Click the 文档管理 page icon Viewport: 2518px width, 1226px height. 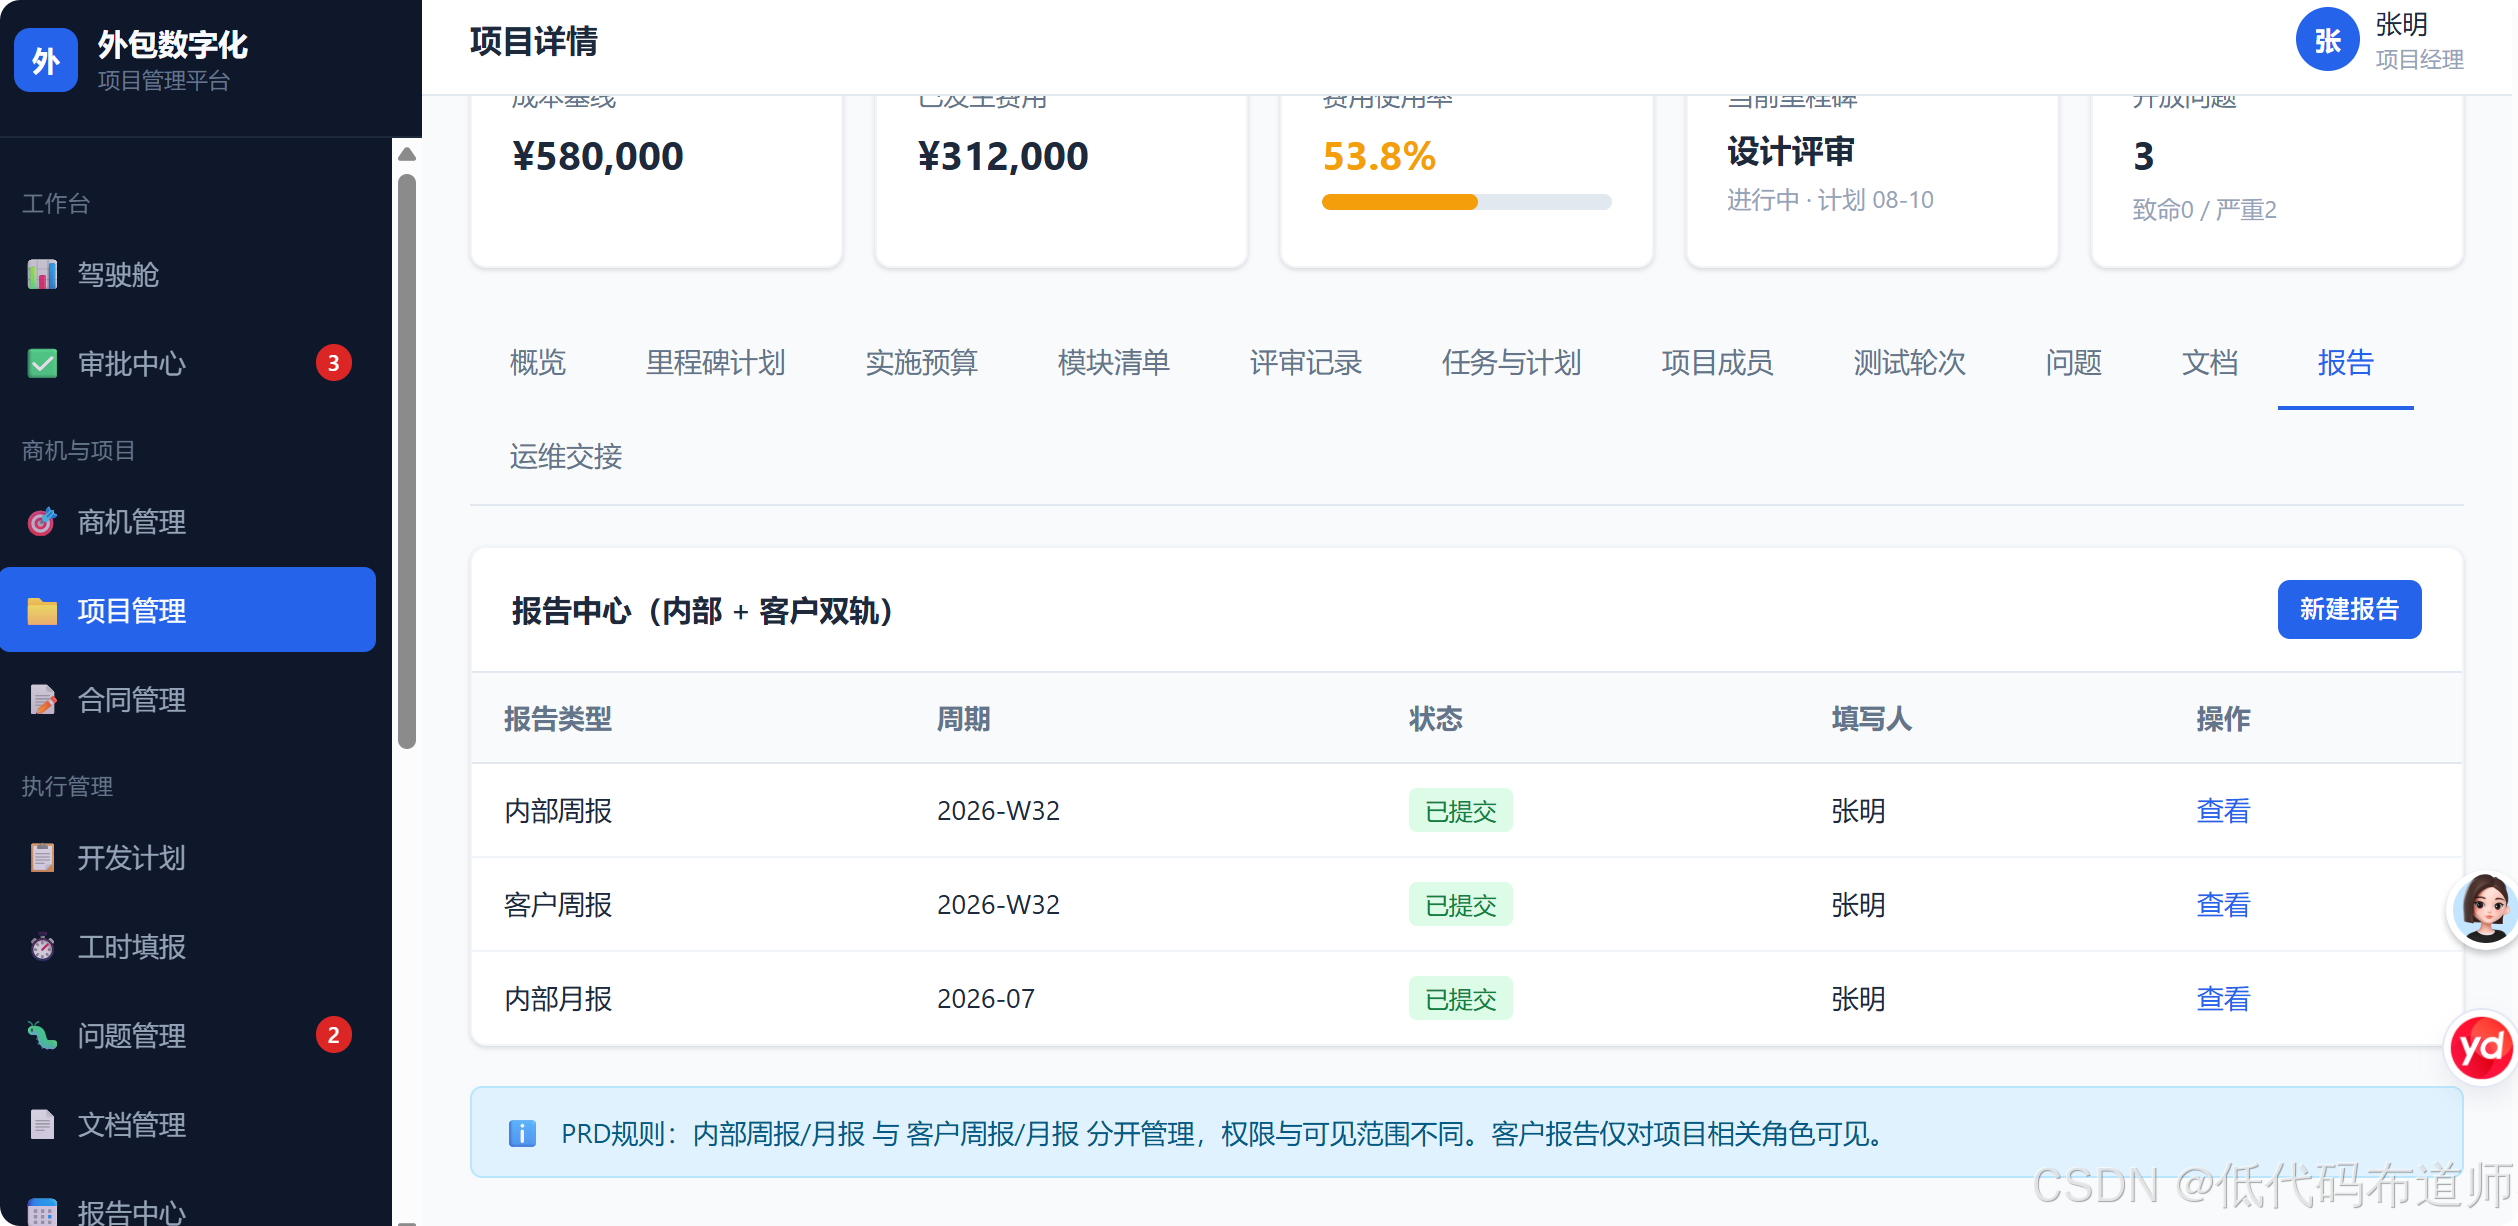point(42,1124)
